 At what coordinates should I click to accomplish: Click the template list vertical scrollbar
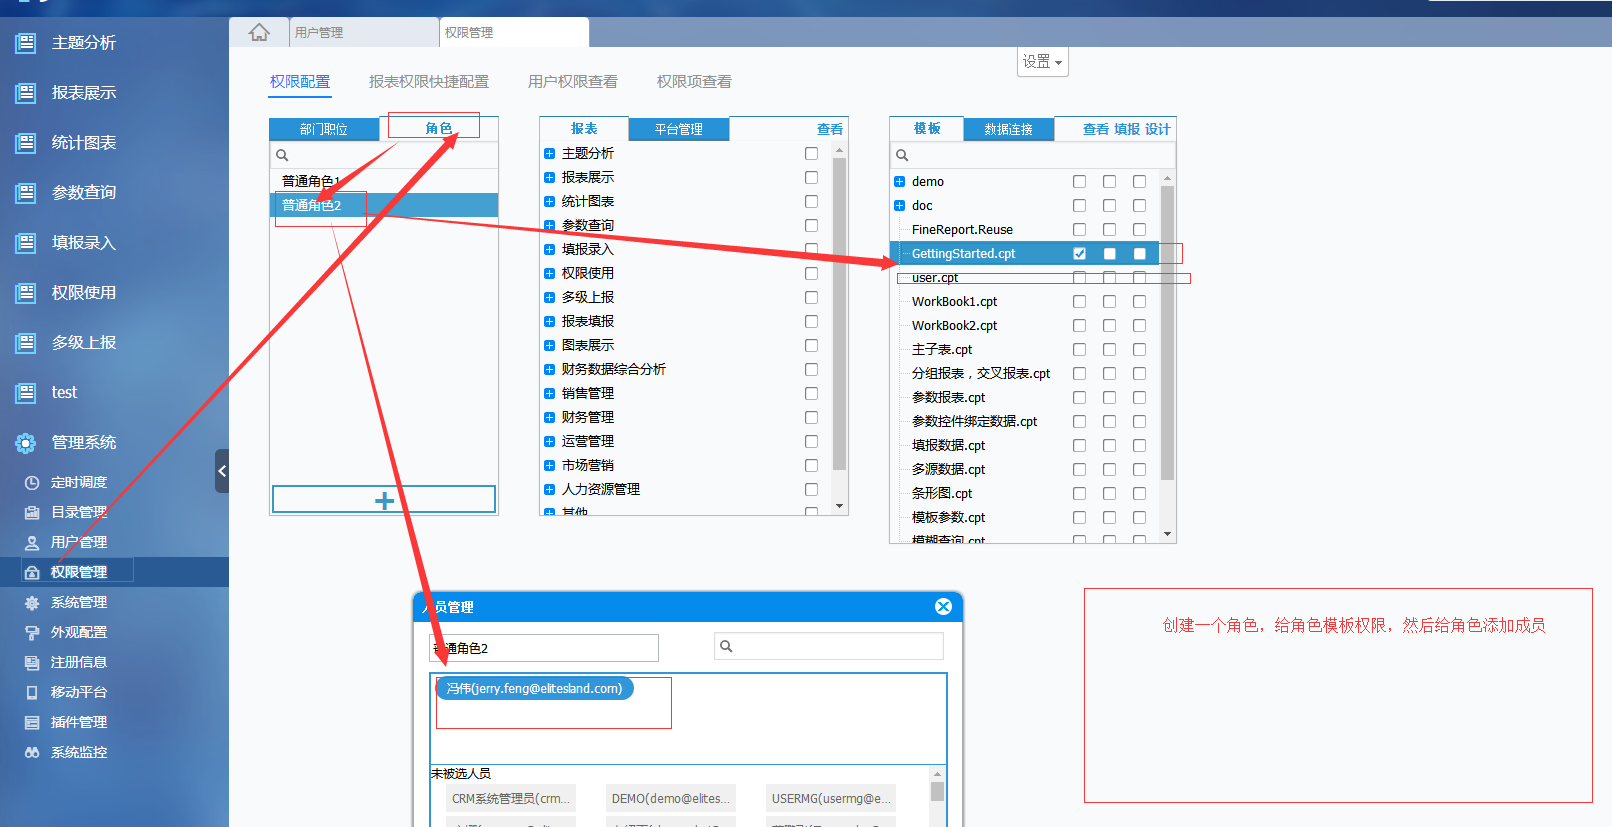1167,332
